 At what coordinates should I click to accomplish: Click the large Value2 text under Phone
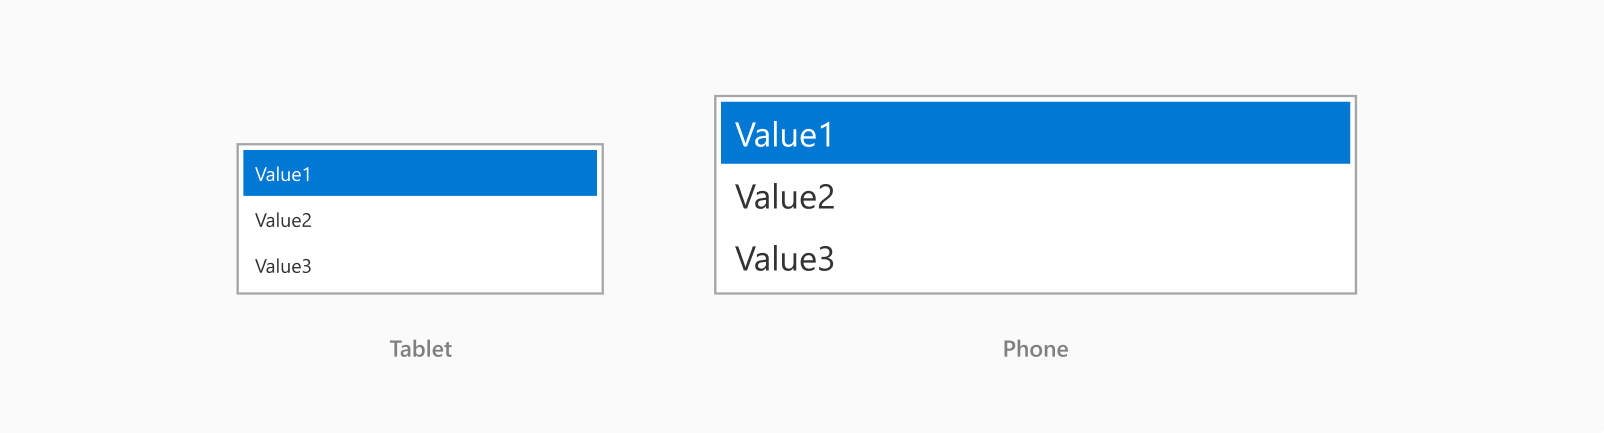click(x=785, y=197)
